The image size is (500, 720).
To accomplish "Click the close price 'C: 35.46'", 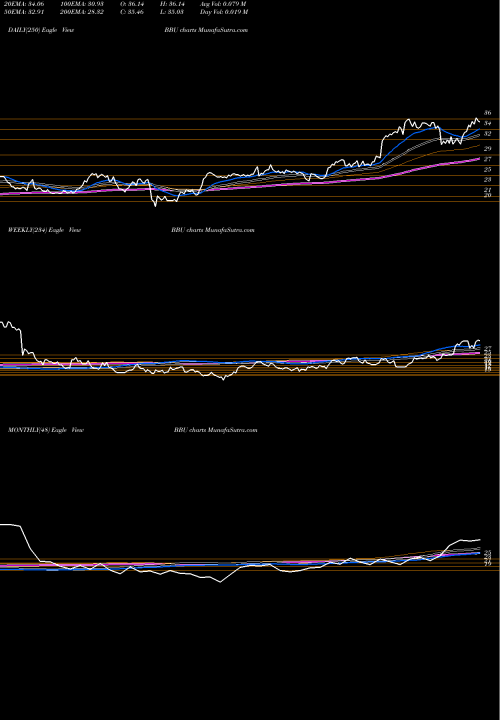I will click(x=133, y=12).
